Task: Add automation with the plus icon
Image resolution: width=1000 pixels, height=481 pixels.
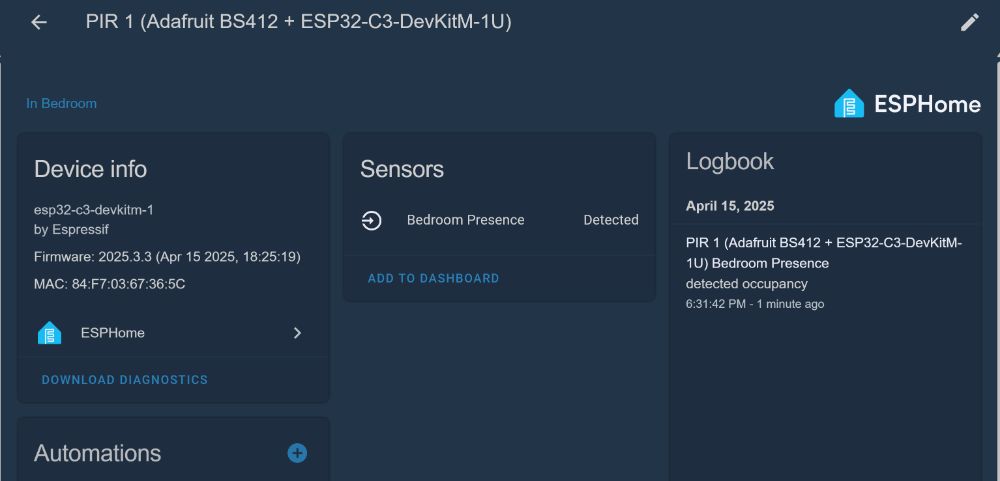Action: tap(297, 453)
